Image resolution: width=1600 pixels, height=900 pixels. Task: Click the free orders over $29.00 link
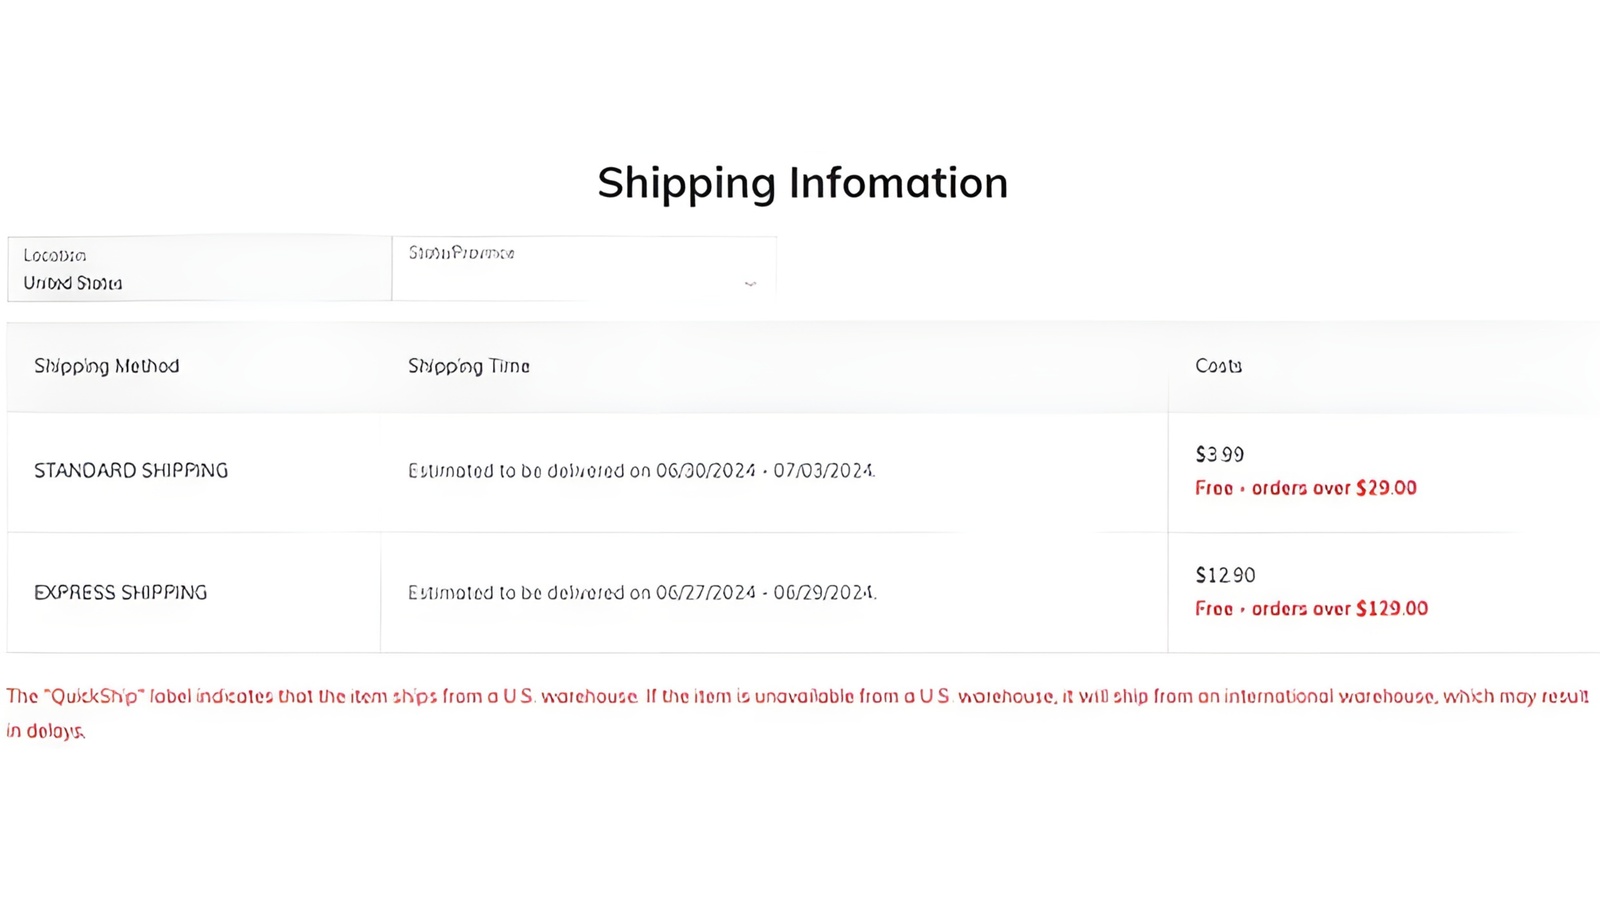(x=1305, y=488)
